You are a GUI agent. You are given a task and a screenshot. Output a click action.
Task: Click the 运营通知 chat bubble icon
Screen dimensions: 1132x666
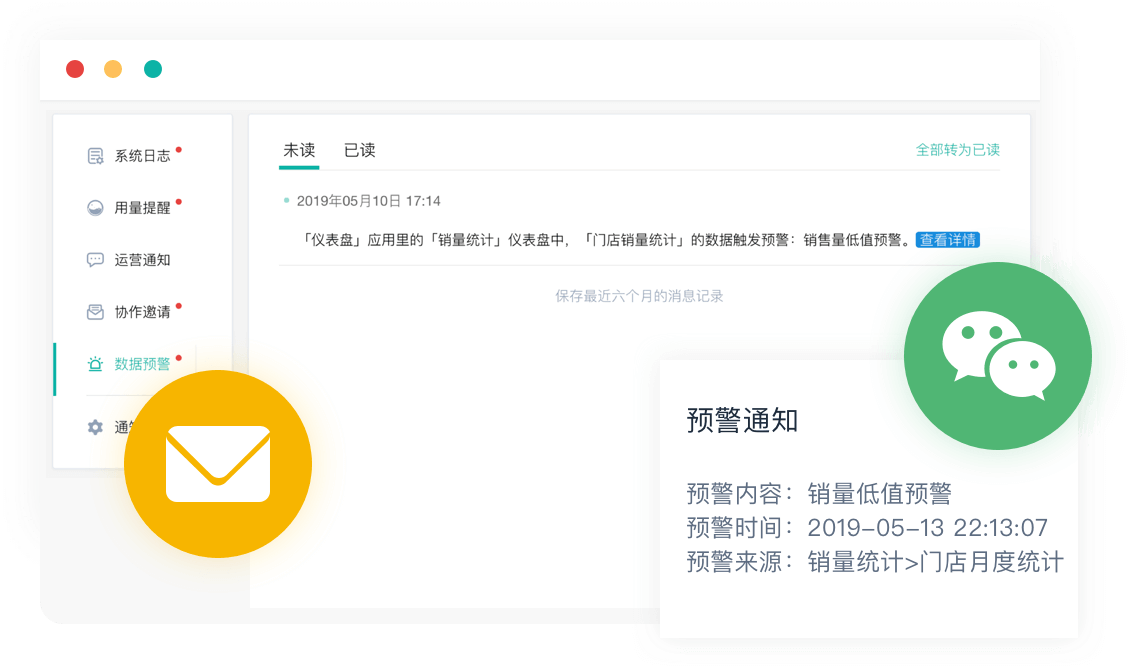(x=96, y=260)
